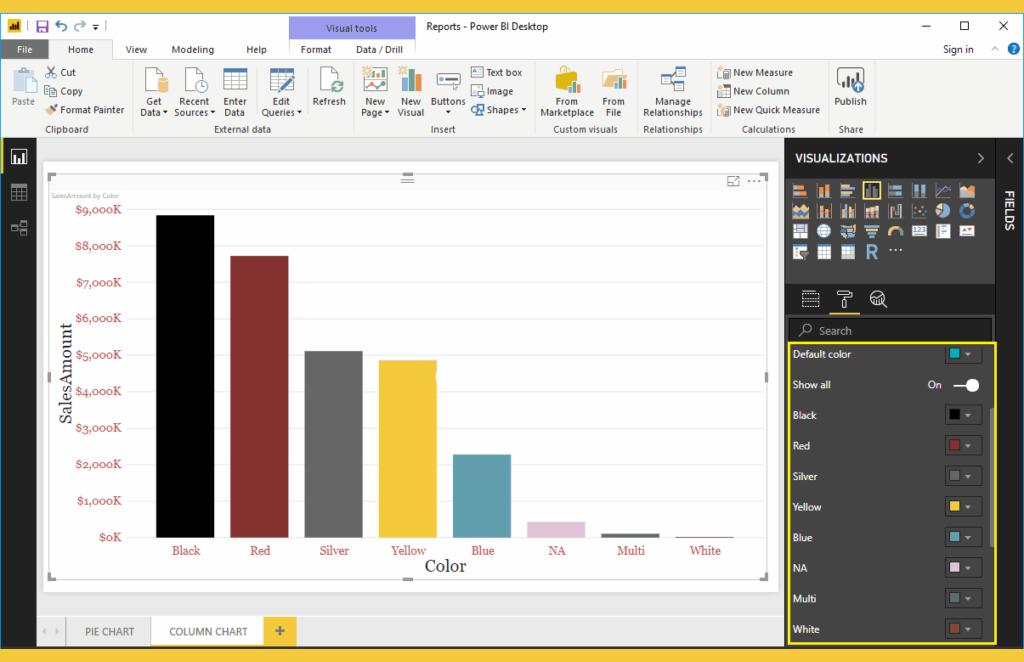
Task: Select the Map globe visual
Action: coord(824,231)
